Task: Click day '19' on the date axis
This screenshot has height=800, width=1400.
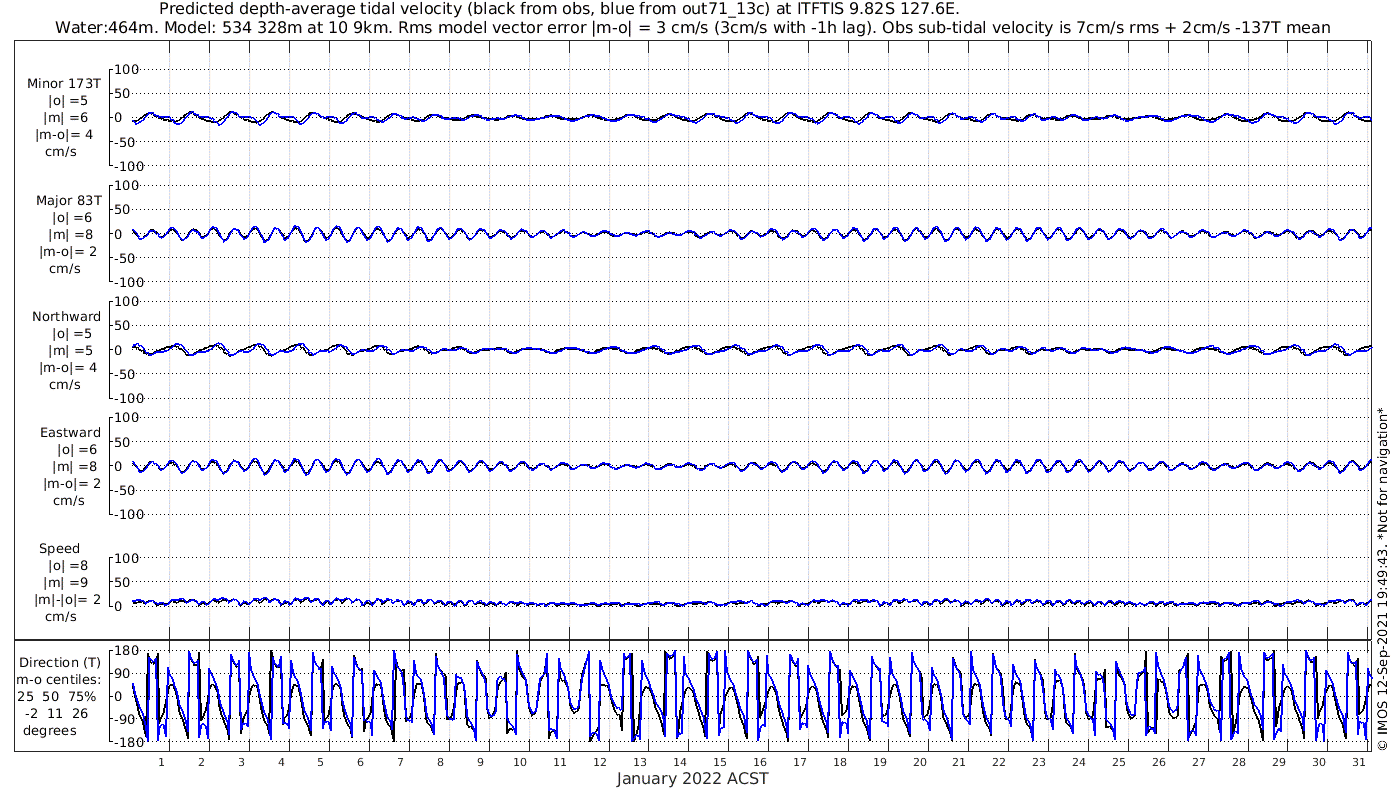Action: coord(879,762)
